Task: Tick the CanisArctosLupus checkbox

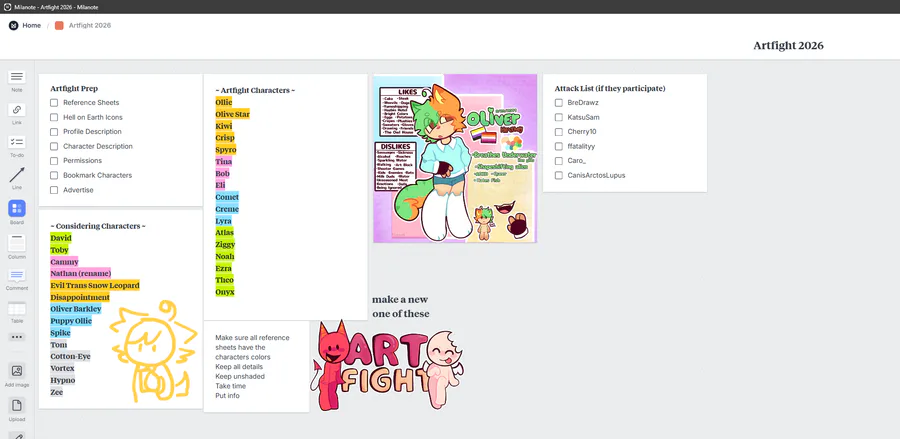Action: (x=558, y=175)
